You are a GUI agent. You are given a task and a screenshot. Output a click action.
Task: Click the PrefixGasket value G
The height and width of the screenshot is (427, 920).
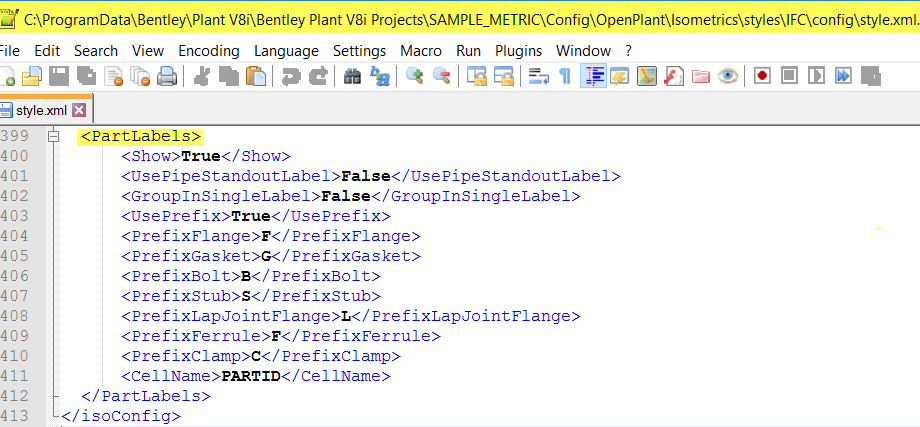click(266, 256)
